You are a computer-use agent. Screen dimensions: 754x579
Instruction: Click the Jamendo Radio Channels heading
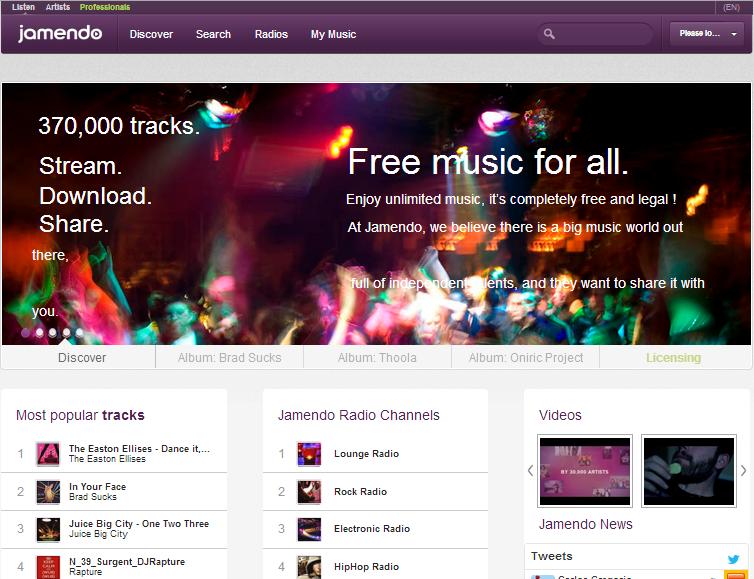[359, 415]
